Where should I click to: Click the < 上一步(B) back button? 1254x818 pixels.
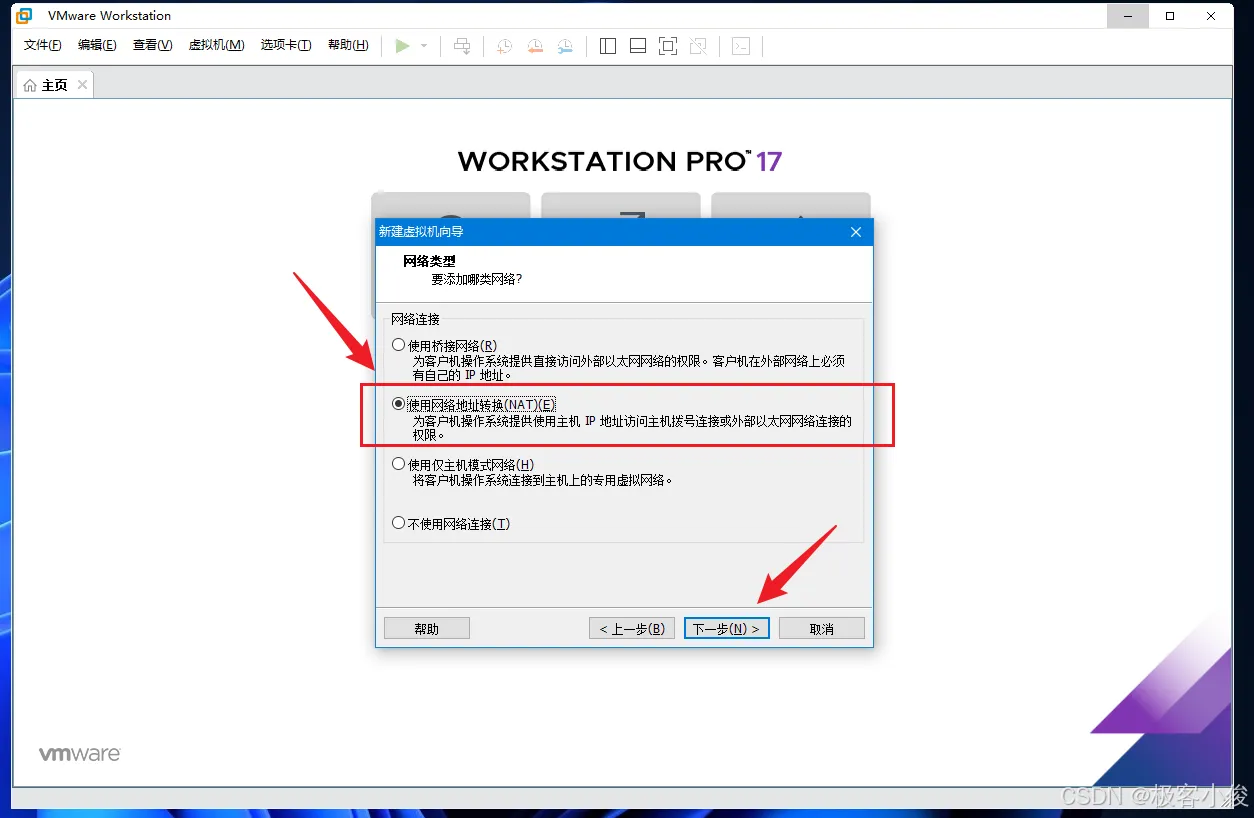[632, 628]
